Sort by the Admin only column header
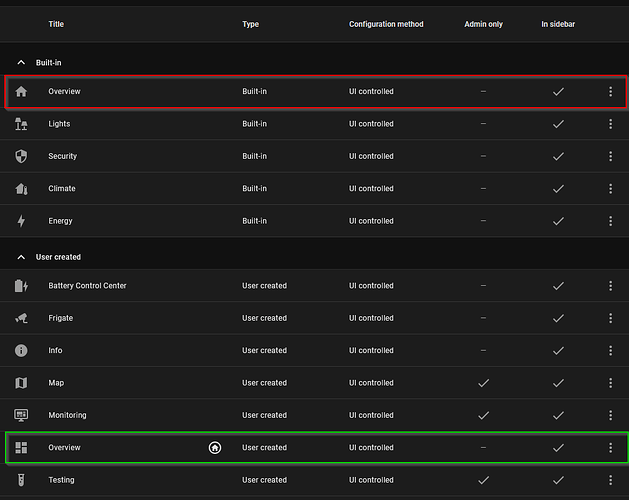This screenshot has height=500, width=629. (483, 24)
